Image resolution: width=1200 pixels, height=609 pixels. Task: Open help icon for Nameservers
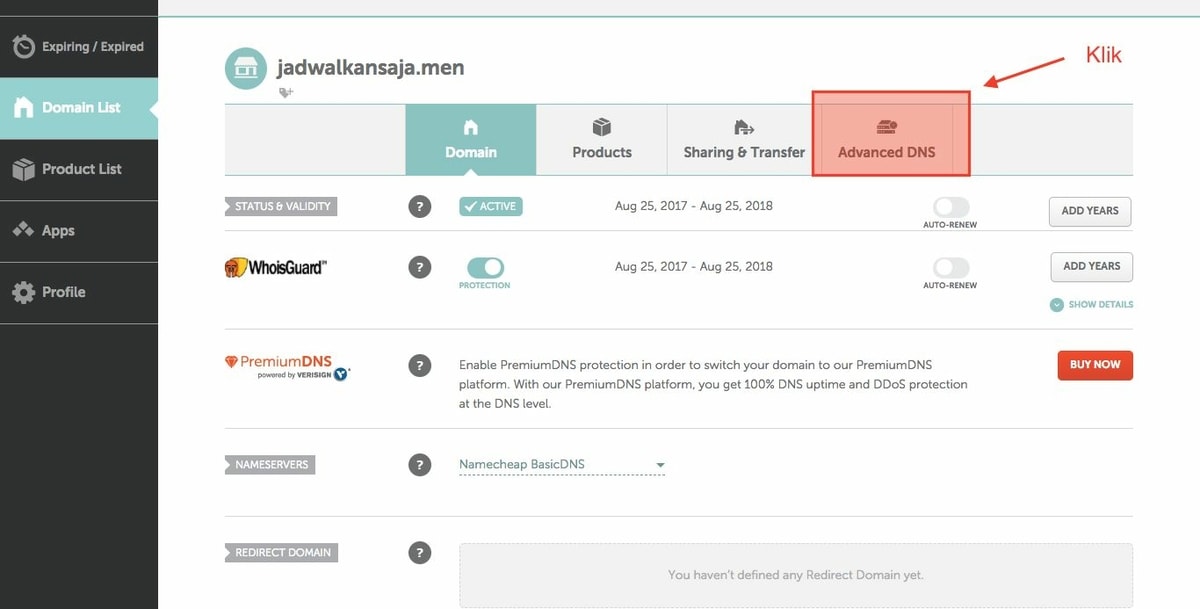tap(420, 465)
